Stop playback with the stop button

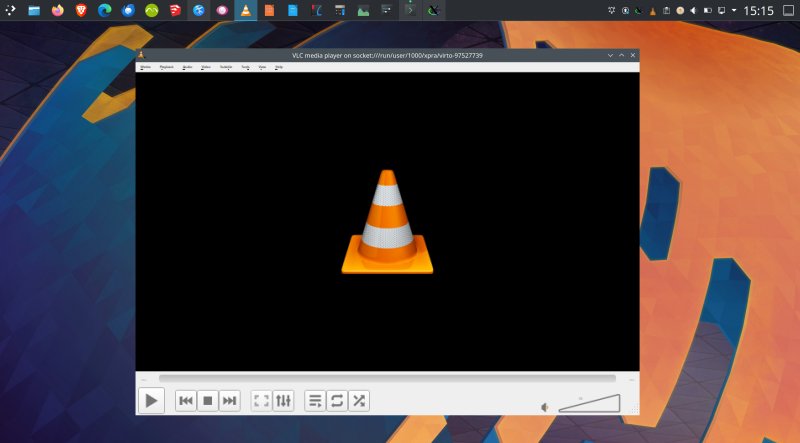click(208, 401)
